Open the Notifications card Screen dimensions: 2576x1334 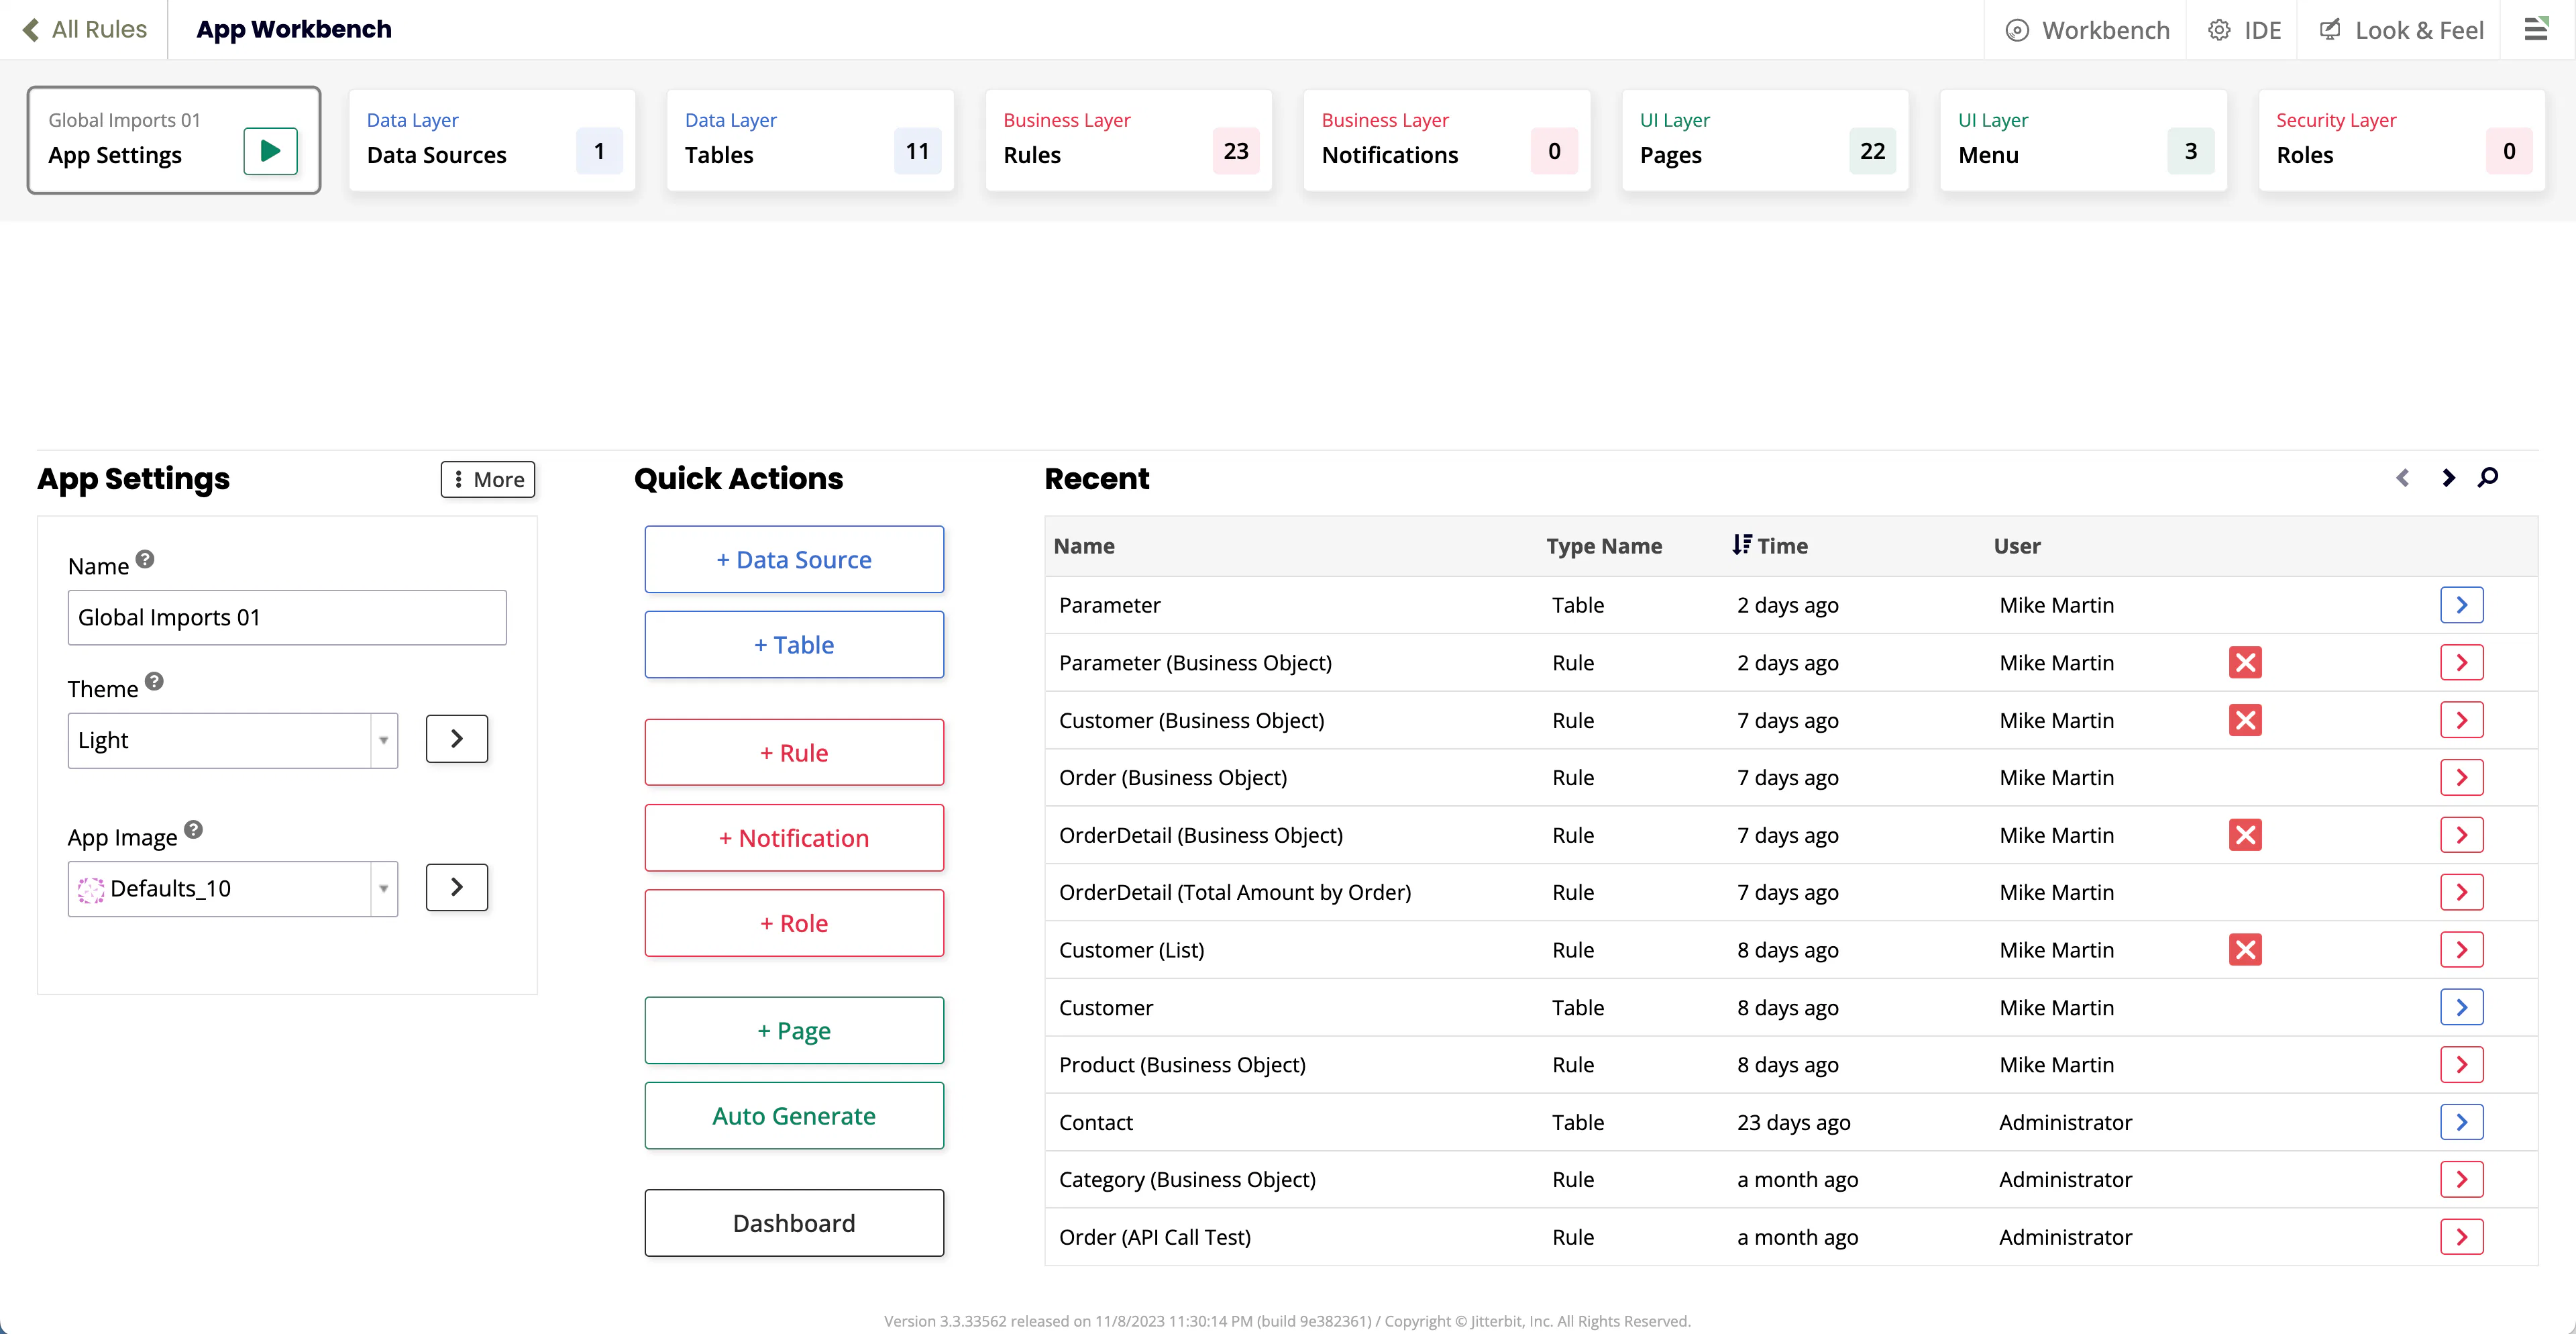click(1447, 140)
